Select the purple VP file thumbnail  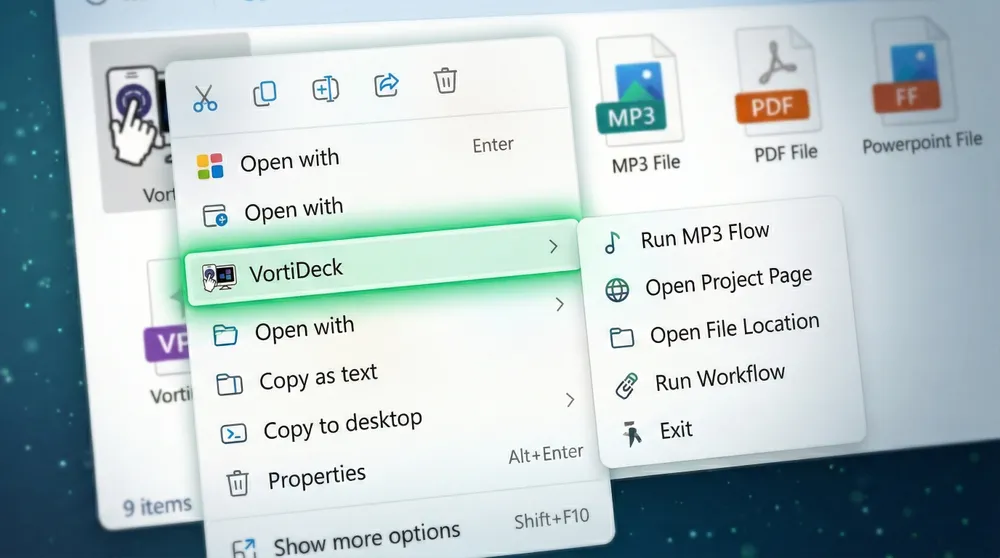point(167,319)
